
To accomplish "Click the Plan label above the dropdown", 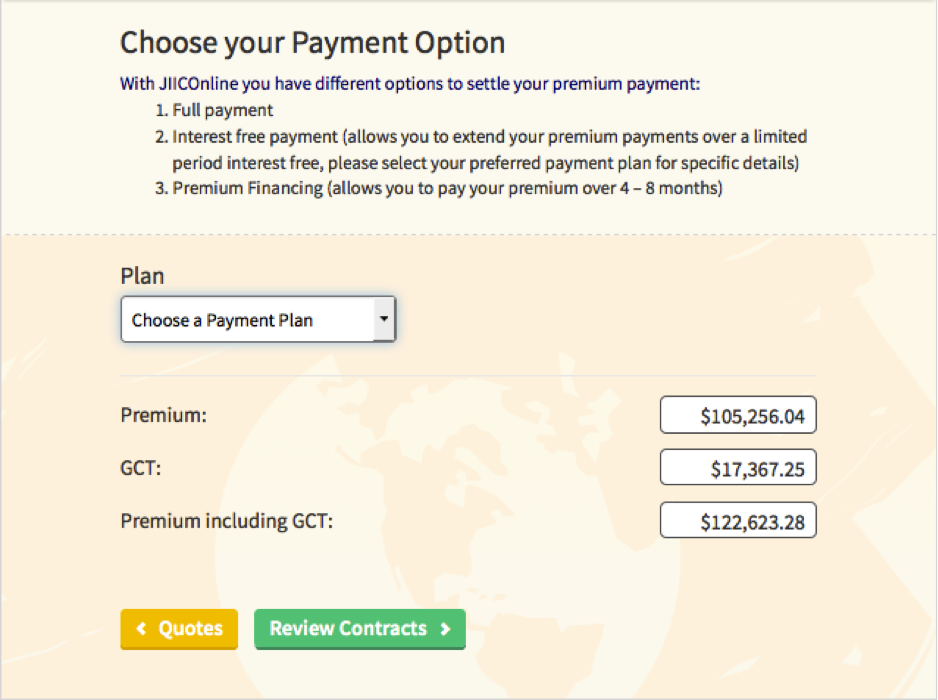I will click(142, 276).
